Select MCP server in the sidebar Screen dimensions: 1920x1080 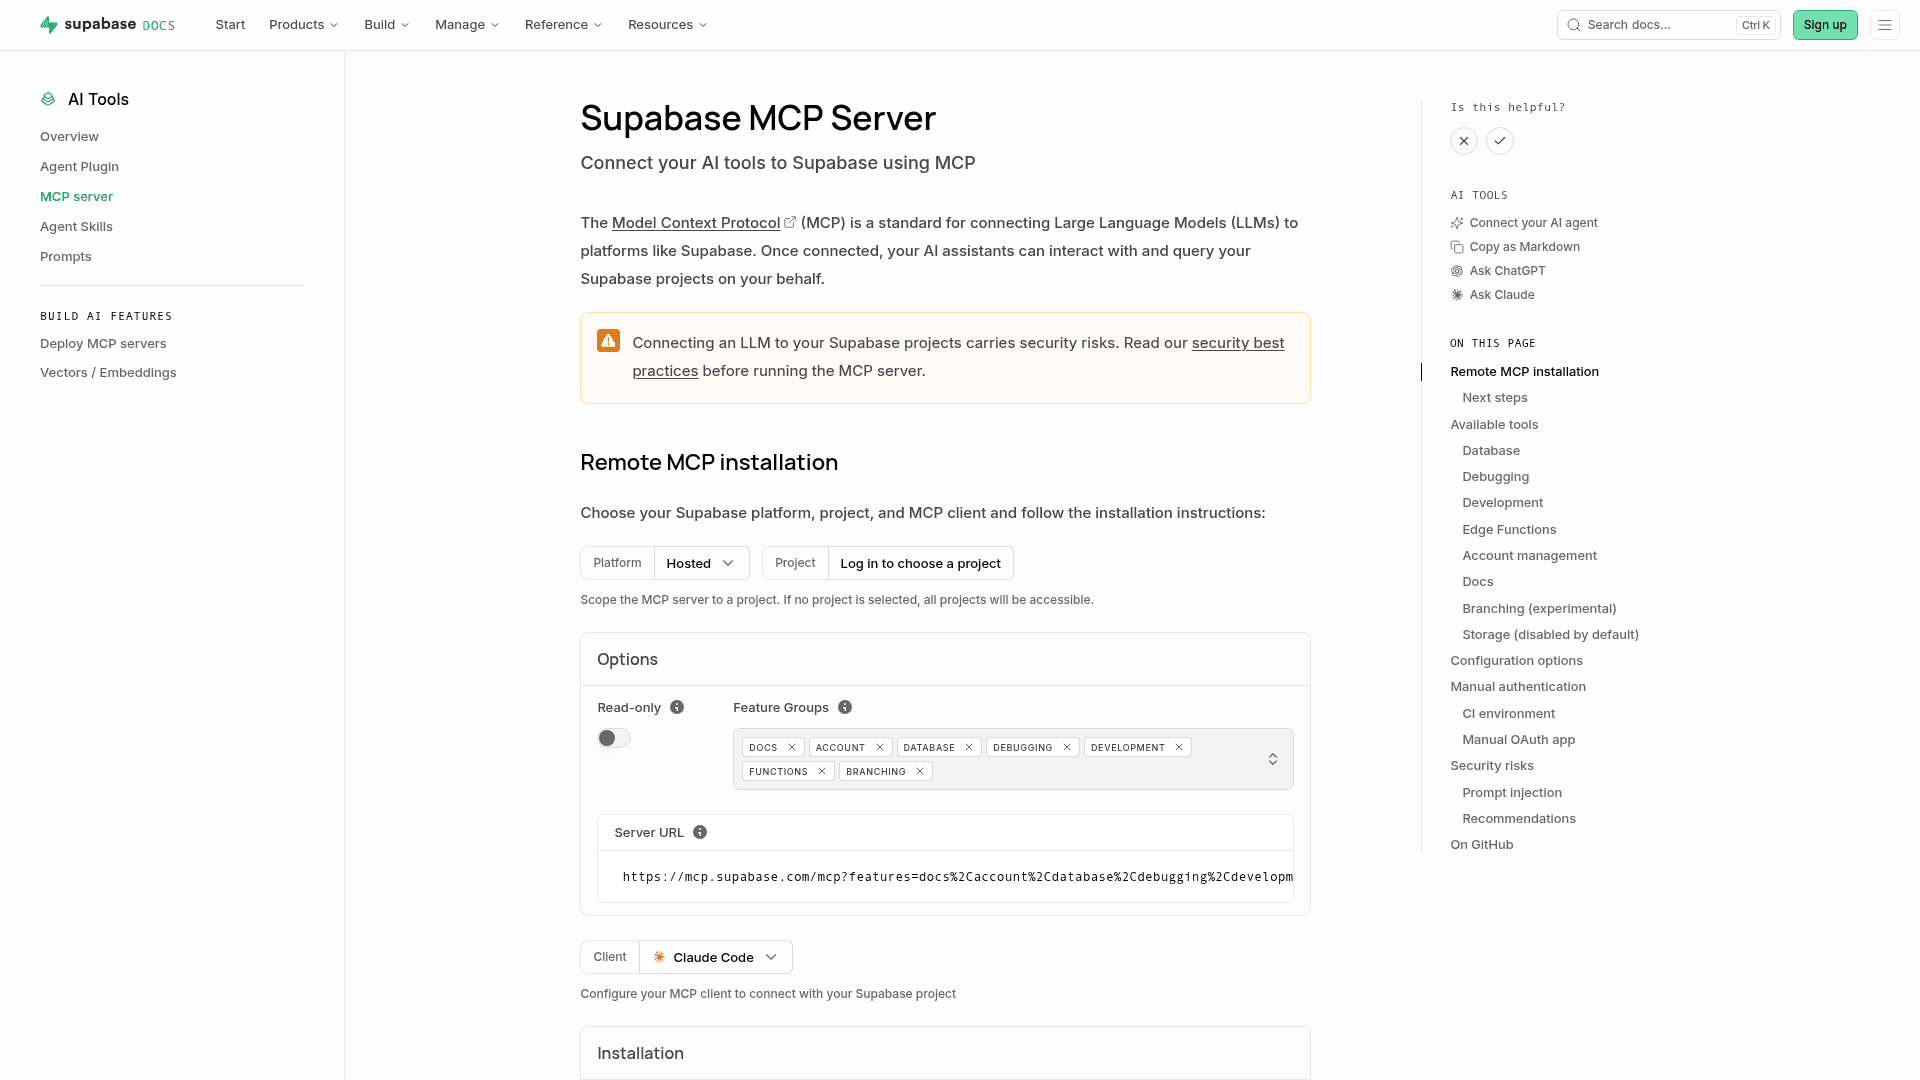coord(76,197)
